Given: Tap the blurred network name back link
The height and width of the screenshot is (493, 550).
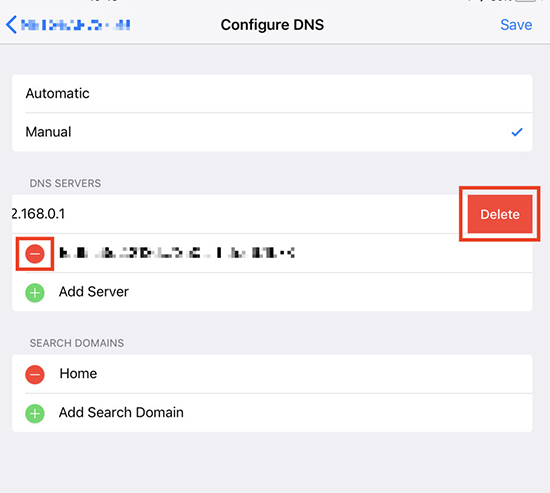Looking at the screenshot, I should (75, 25).
